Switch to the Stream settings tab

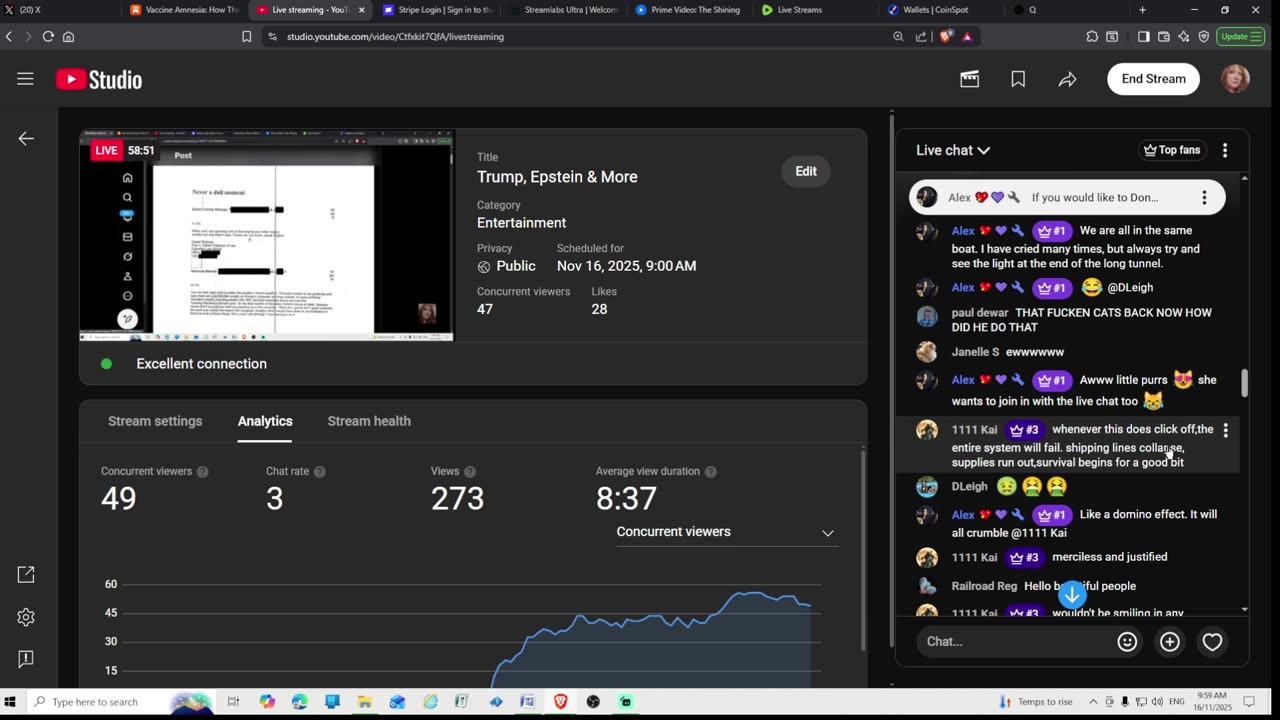pyautogui.click(x=155, y=421)
